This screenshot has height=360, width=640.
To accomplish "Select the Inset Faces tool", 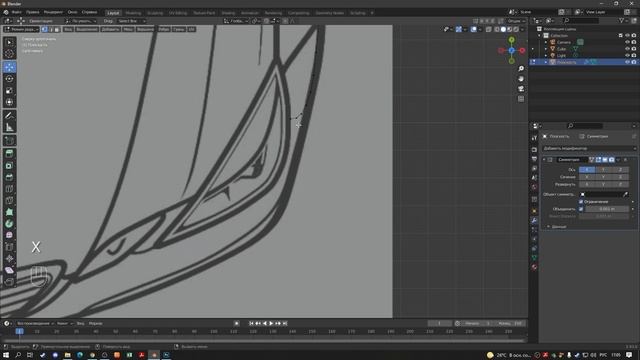I will (x=9, y=166).
